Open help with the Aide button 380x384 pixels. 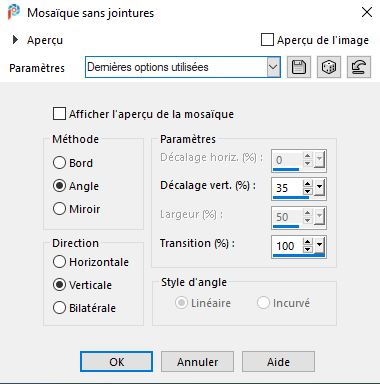[x=278, y=362]
